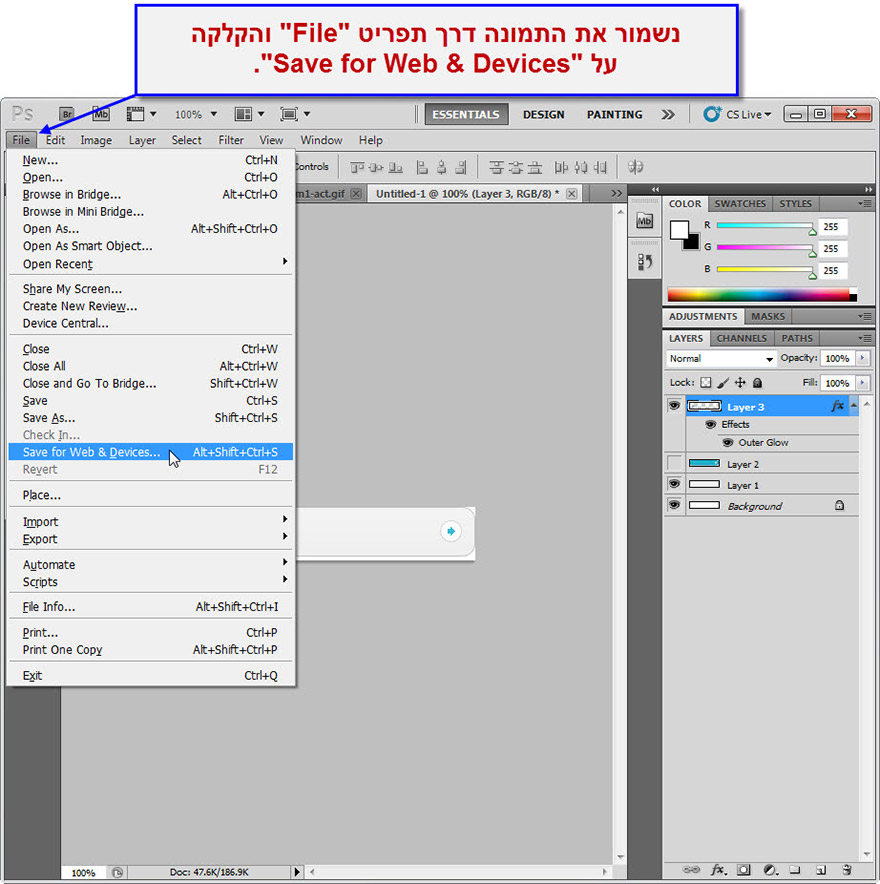Click Lock all padlock icon
880x884 pixels.
(x=757, y=383)
